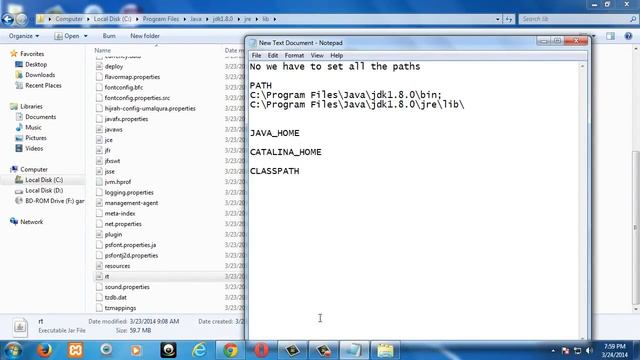Select Local Disk (D:) in navigation pane
The height and width of the screenshot is (360, 640).
tap(44, 191)
